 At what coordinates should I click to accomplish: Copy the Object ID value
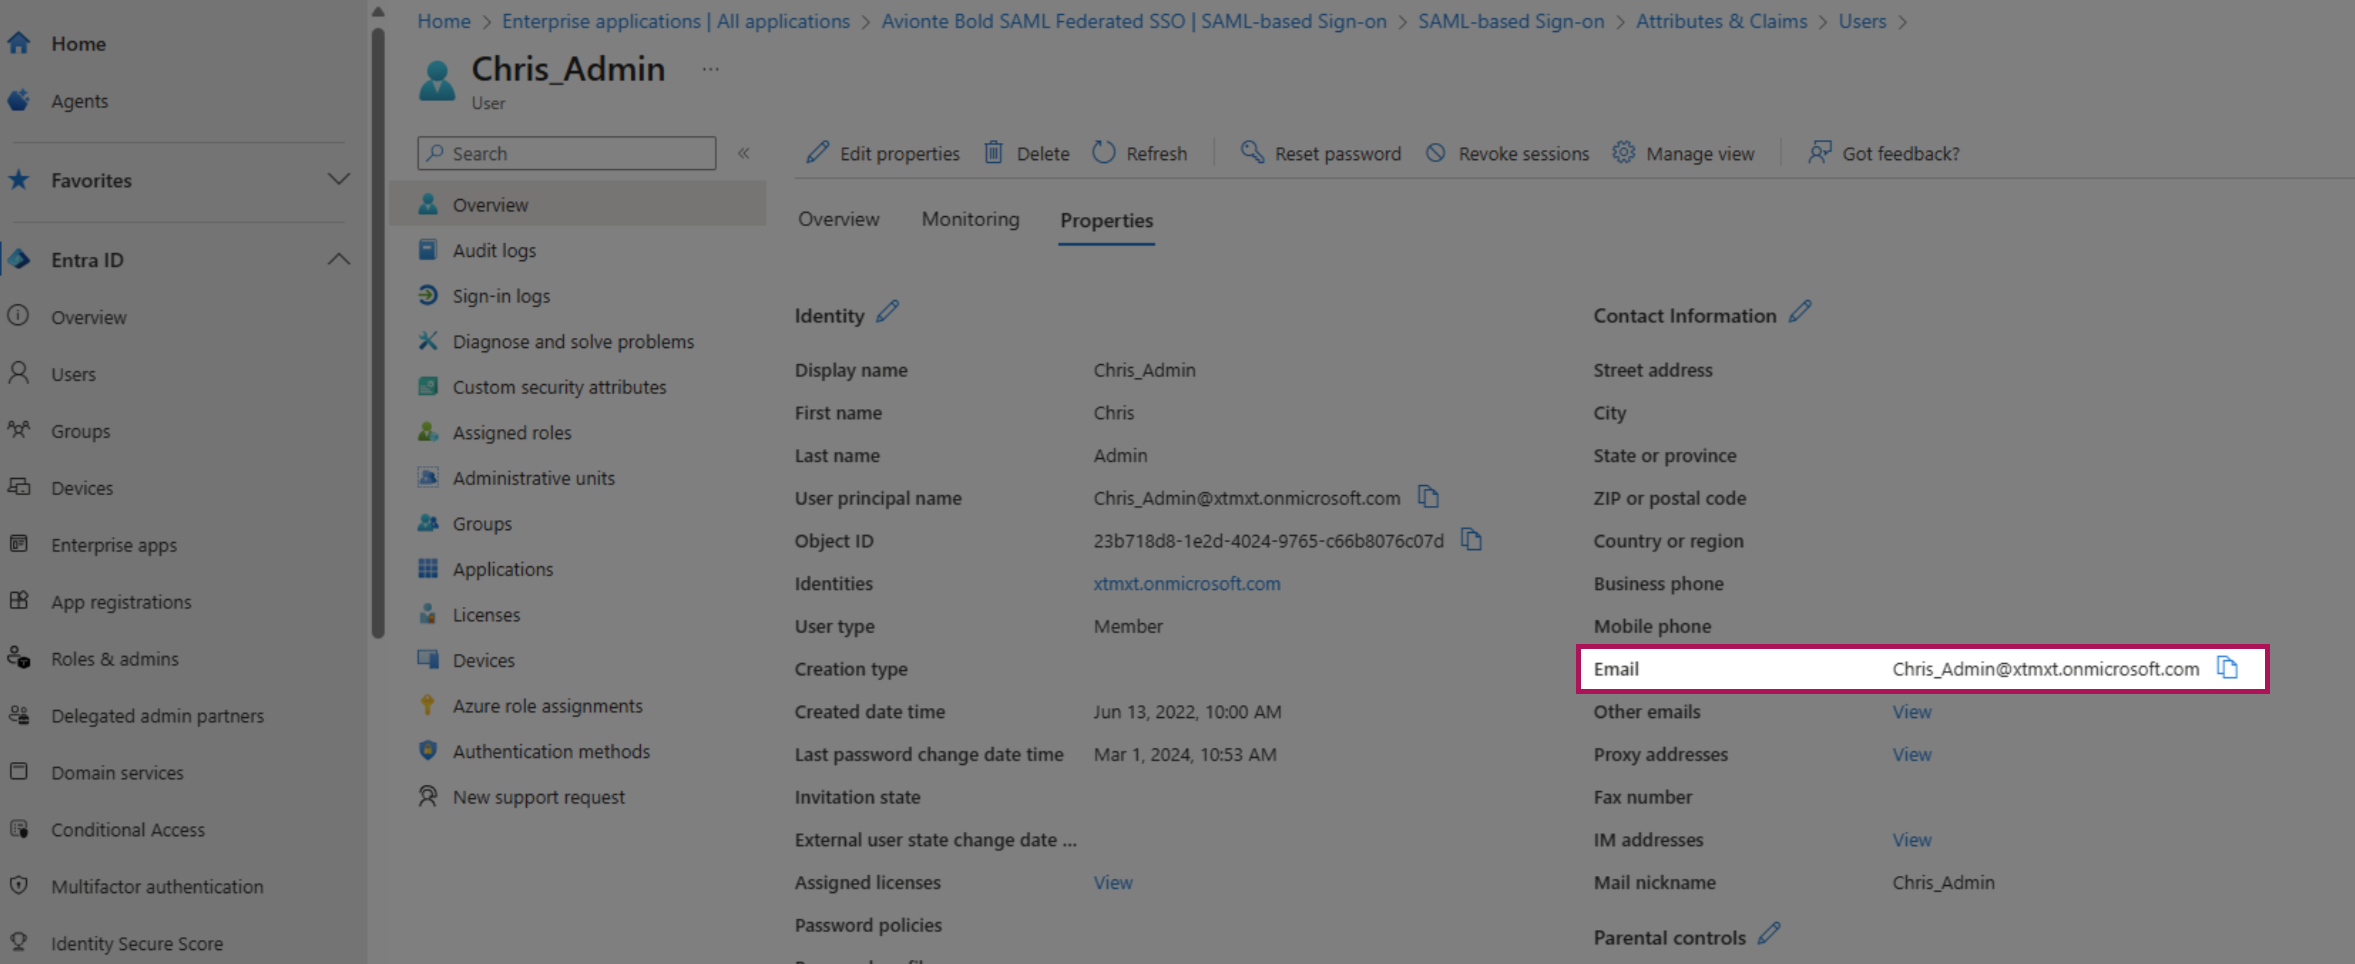[1471, 540]
